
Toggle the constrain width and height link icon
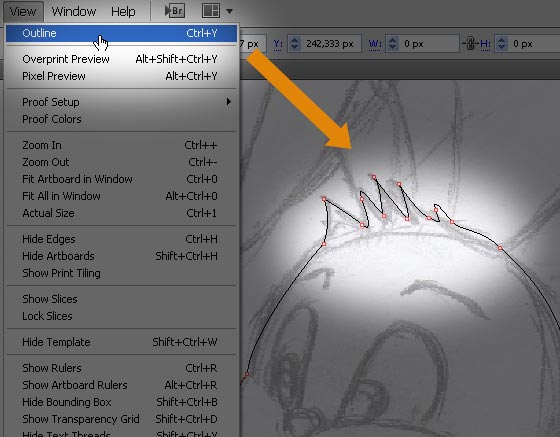click(470, 44)
